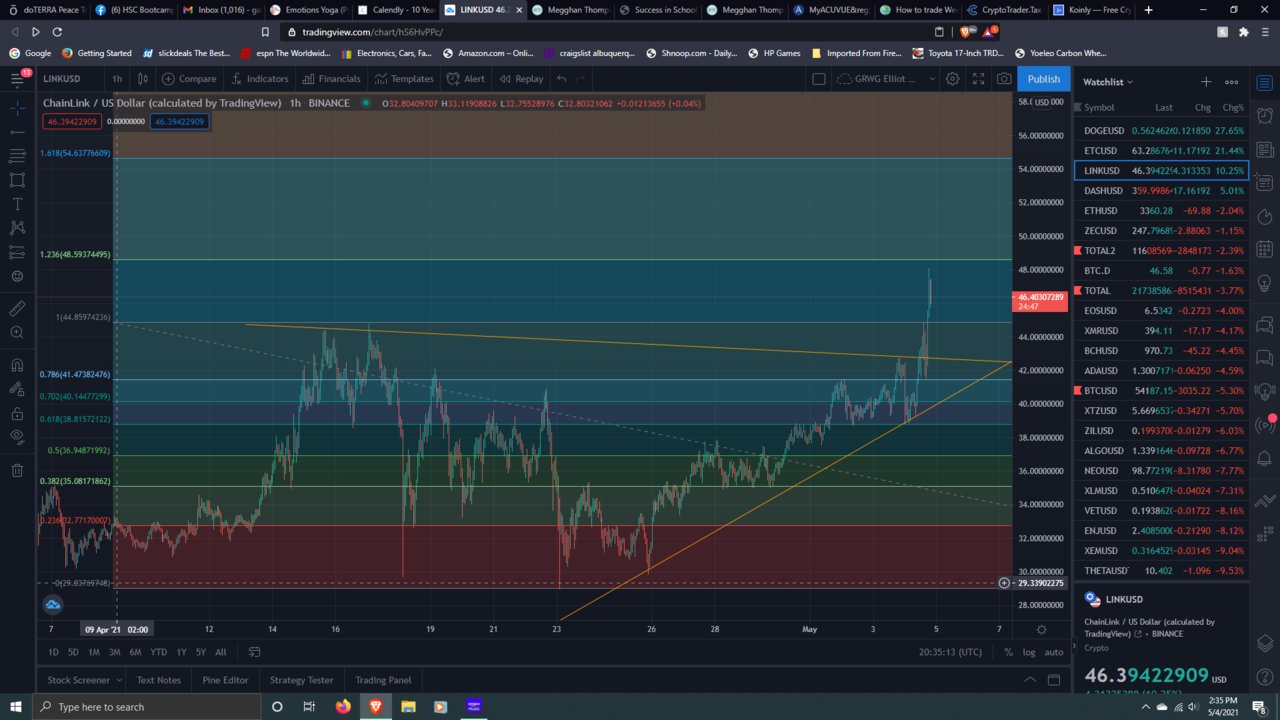This screenshot has width=1280, height=720.
Task: Open the geometric shapes tool
Action: (17, 180)
